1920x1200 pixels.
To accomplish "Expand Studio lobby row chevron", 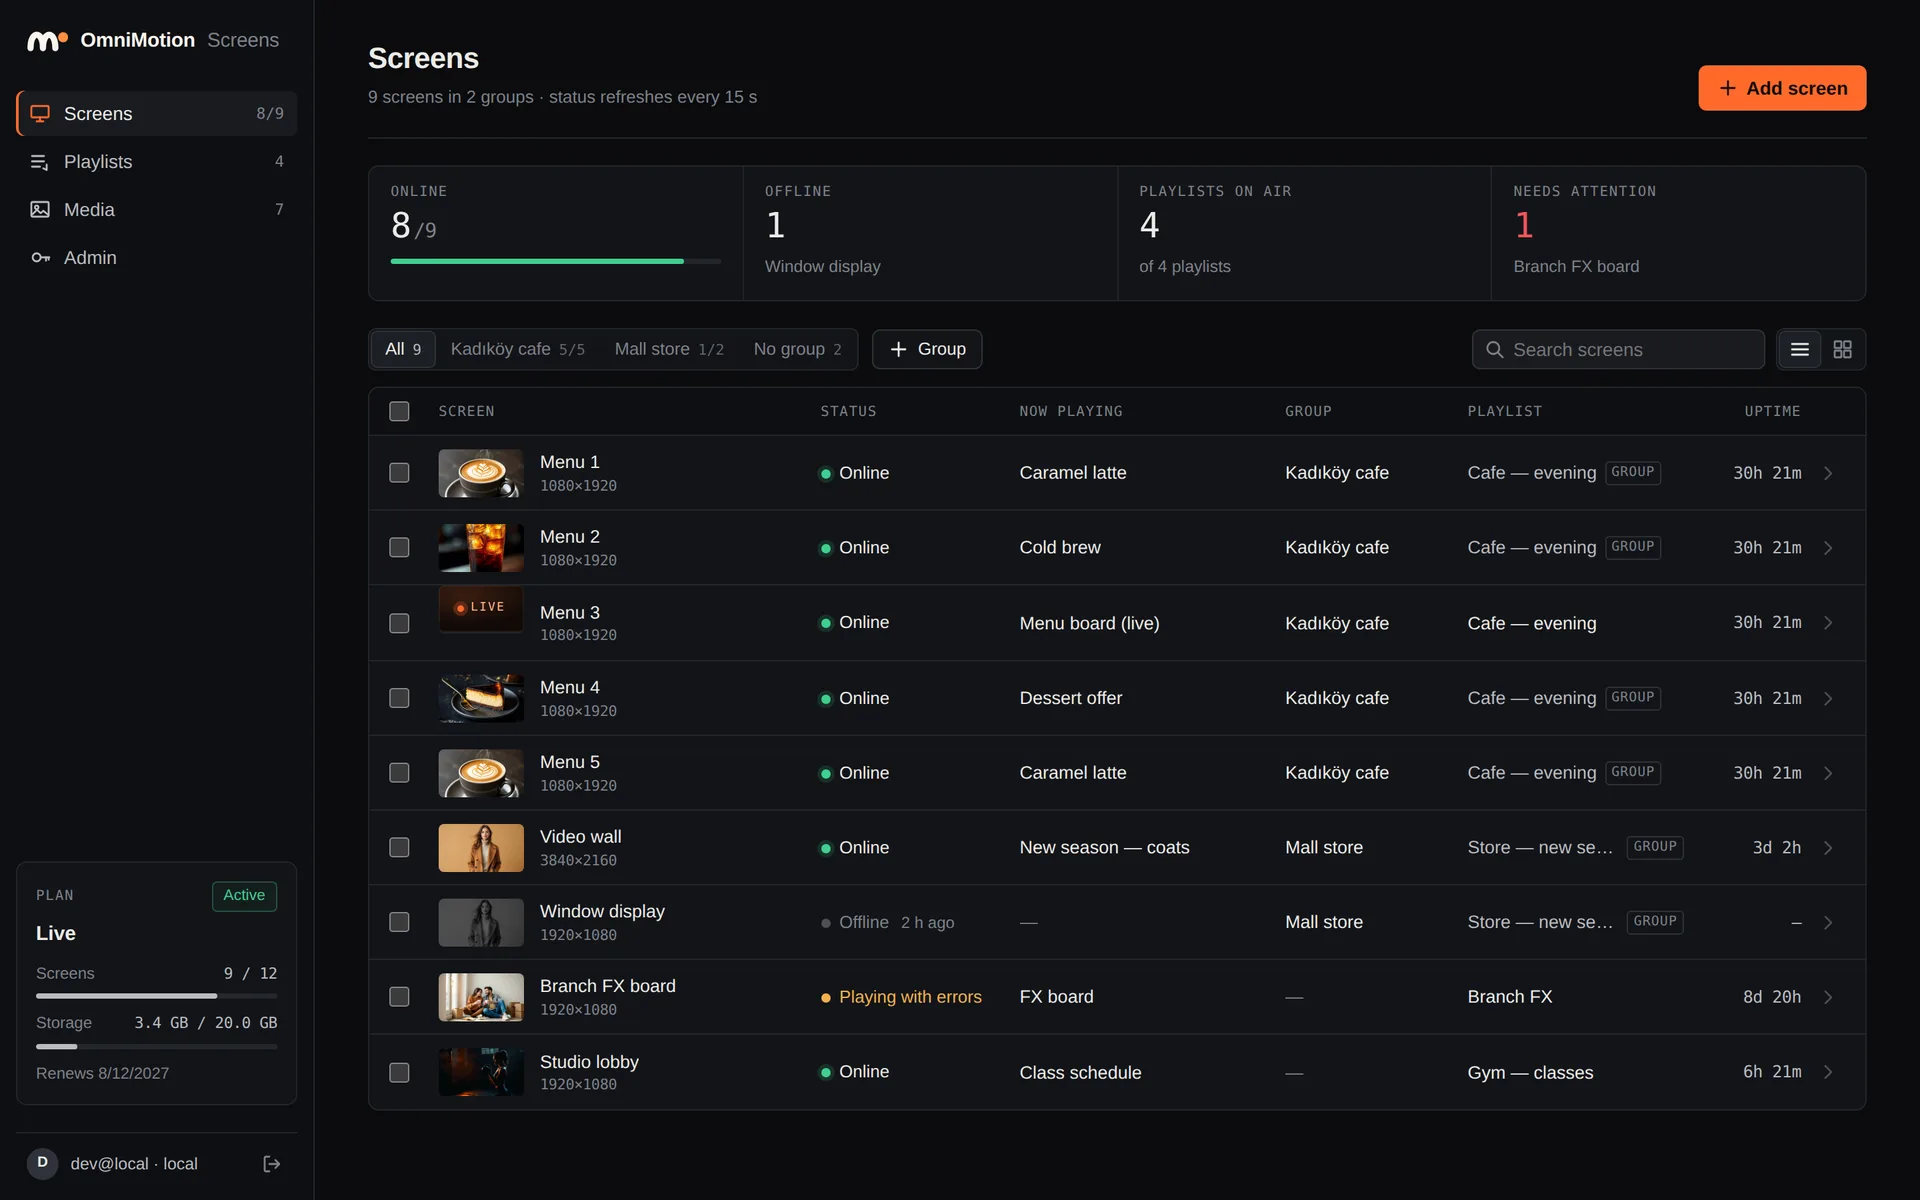I will (x=1828, y=1072).
